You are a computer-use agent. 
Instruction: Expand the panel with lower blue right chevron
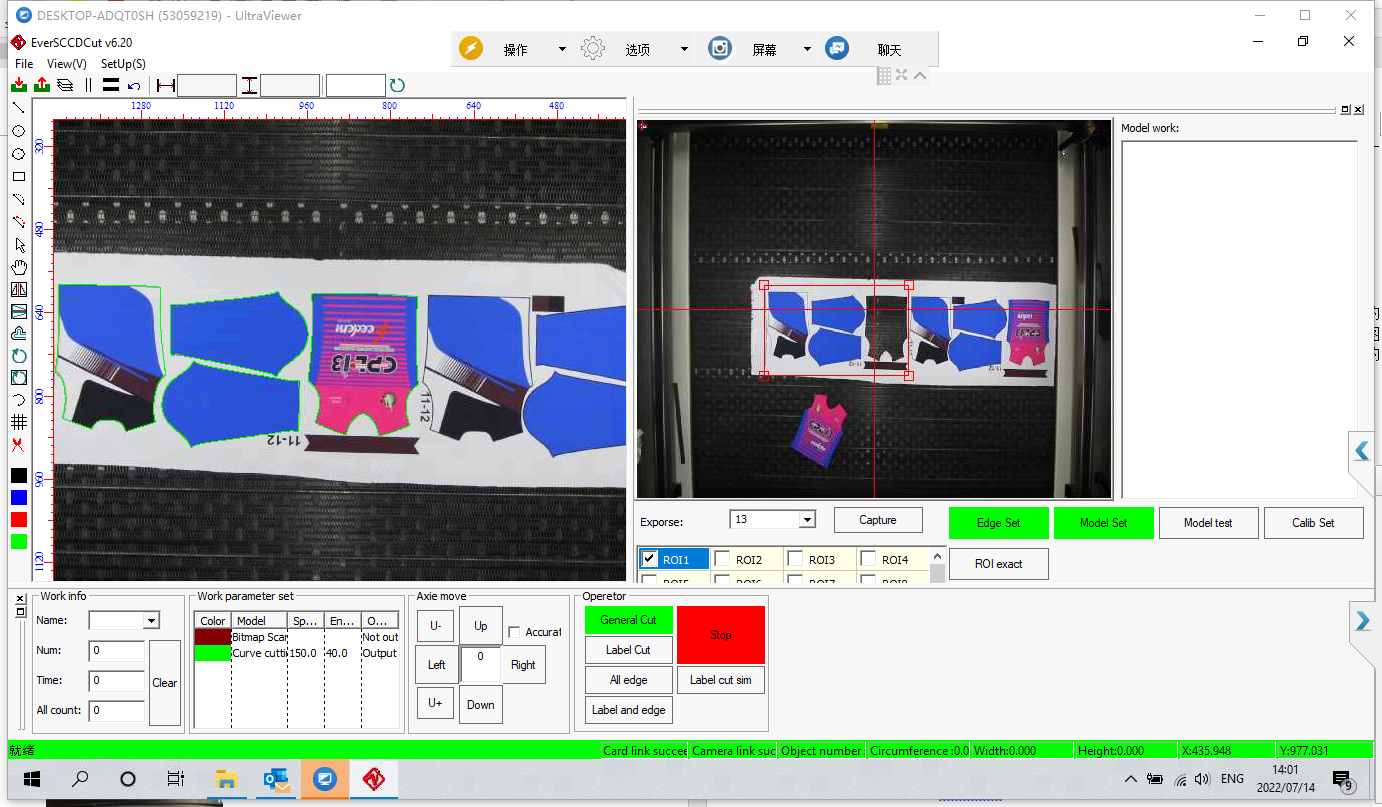point(1362,621)
